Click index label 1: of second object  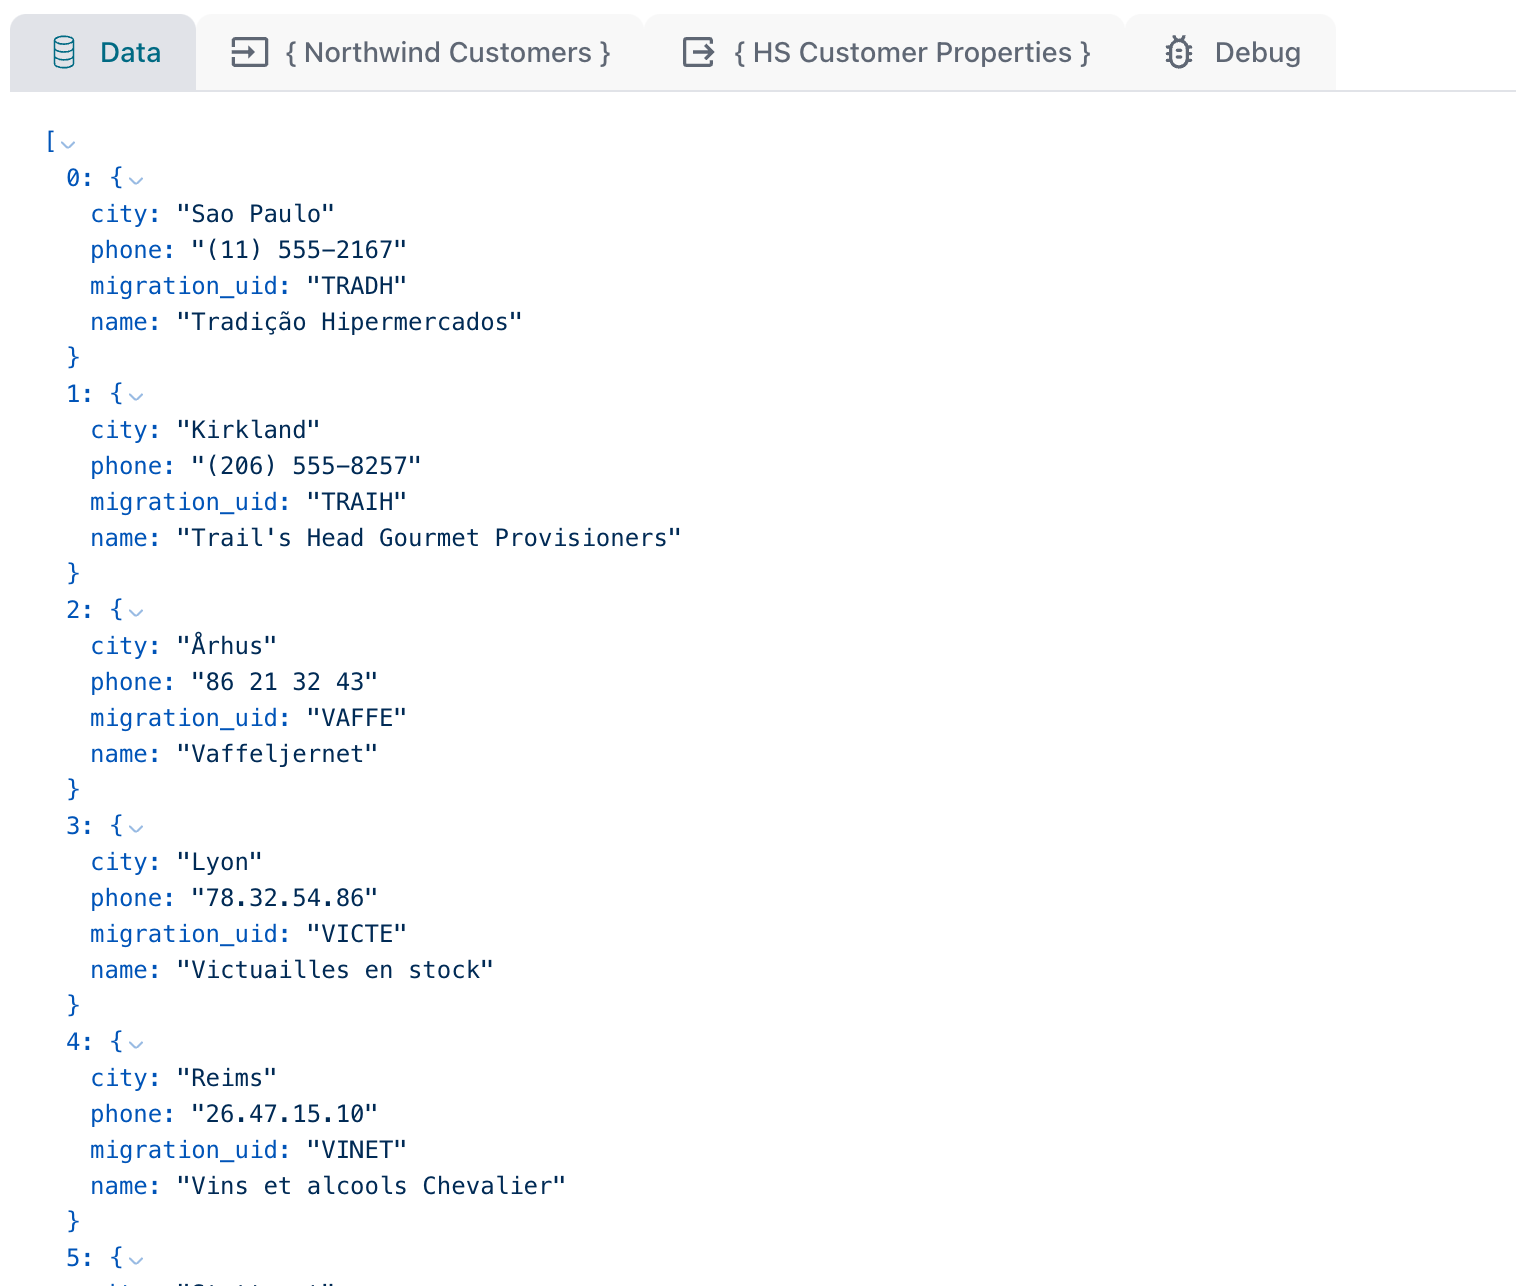80,394
